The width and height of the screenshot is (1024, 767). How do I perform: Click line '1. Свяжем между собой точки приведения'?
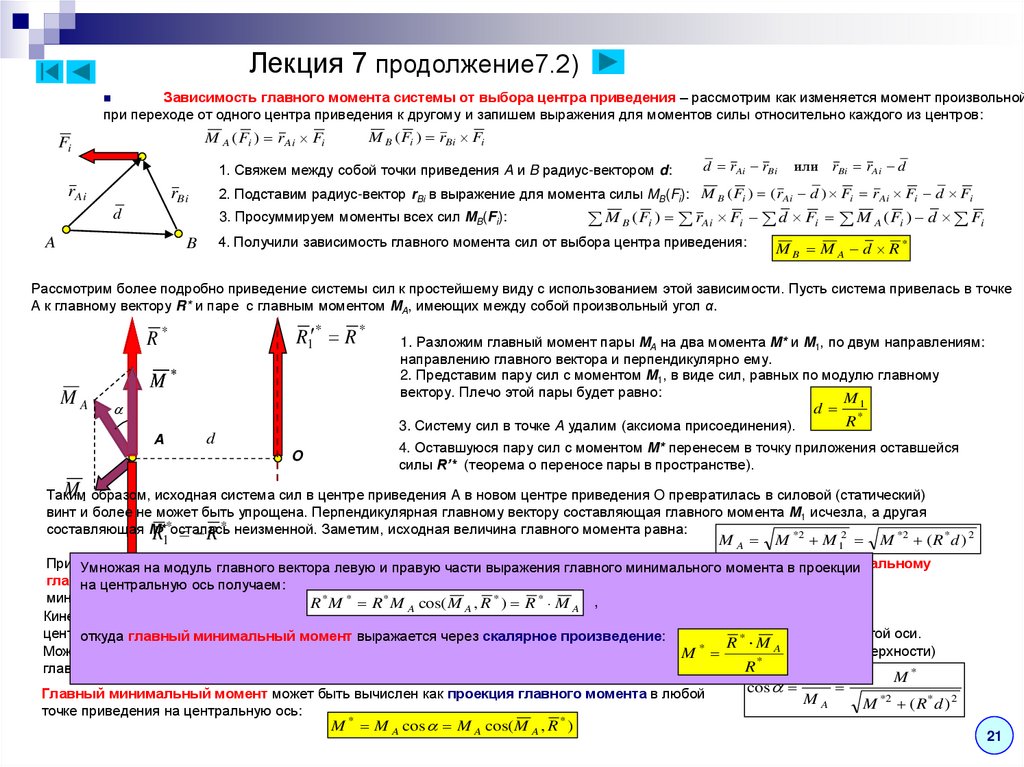tap(445, 171)
